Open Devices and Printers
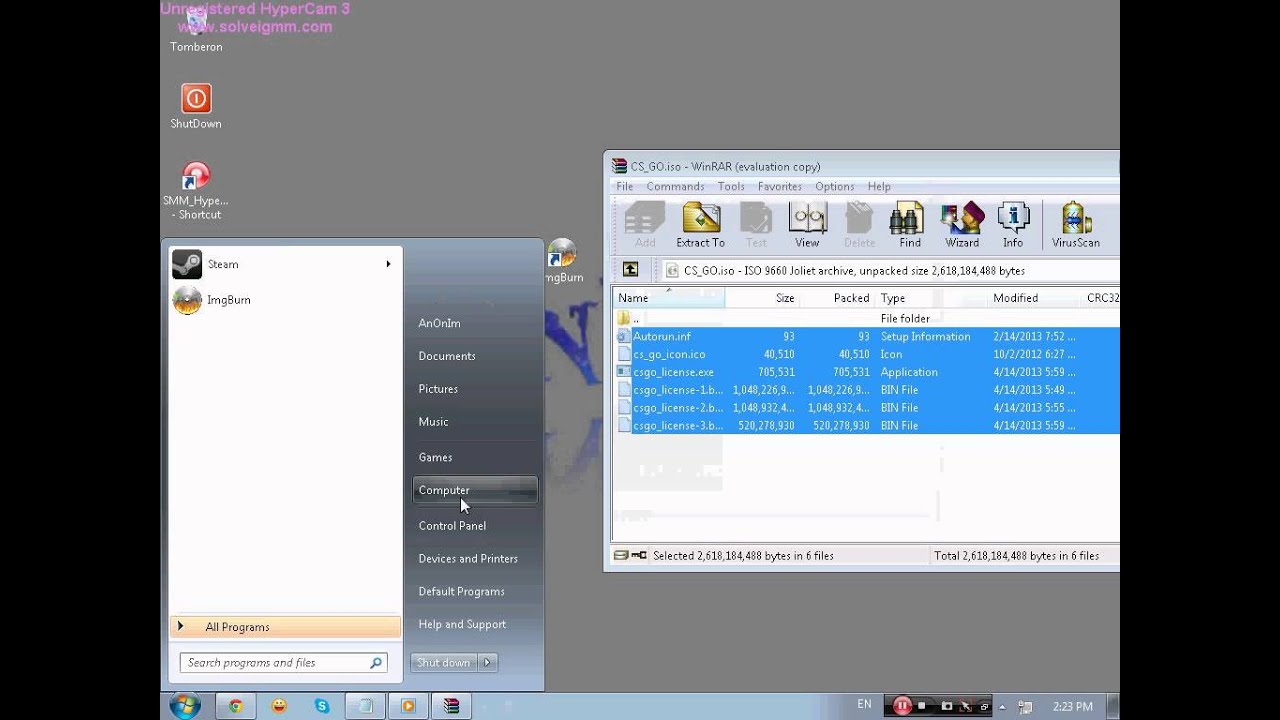 click(468, 559)
